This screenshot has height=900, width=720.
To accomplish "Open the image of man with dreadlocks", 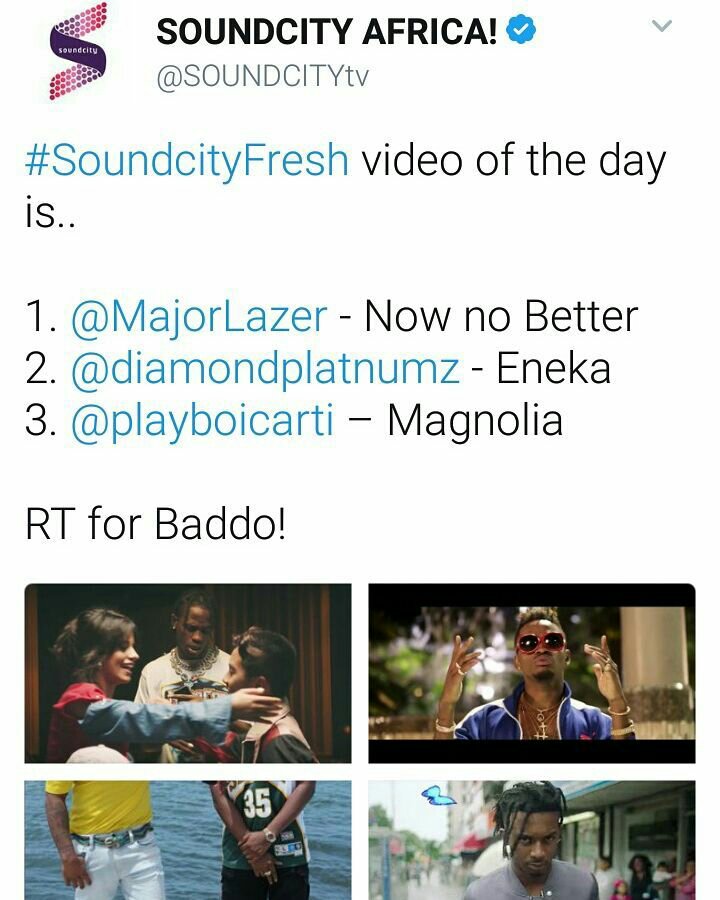I will click(x=532, y=840).
